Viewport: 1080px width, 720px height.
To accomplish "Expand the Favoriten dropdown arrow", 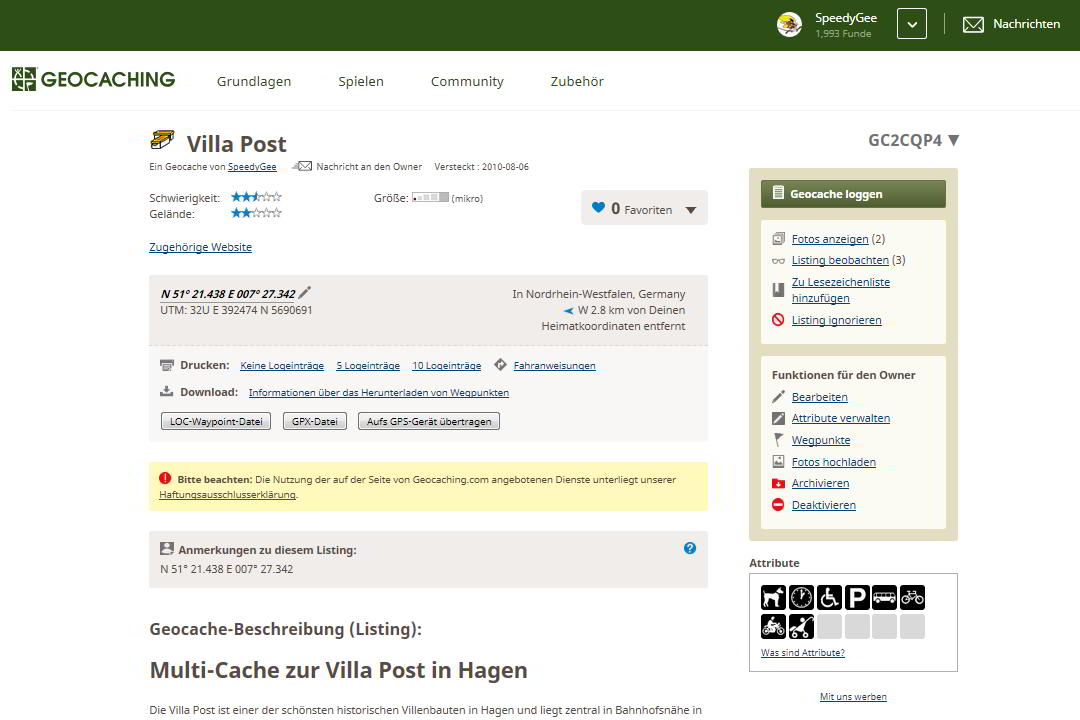I will point(691,210).
